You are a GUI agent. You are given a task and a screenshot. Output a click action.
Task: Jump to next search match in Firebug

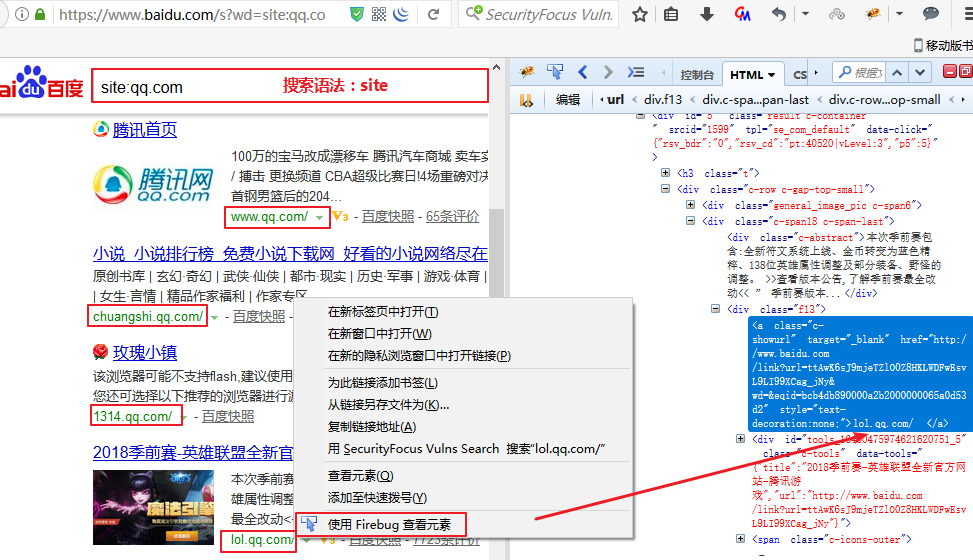pyautogui.click(x=920, y=73)
